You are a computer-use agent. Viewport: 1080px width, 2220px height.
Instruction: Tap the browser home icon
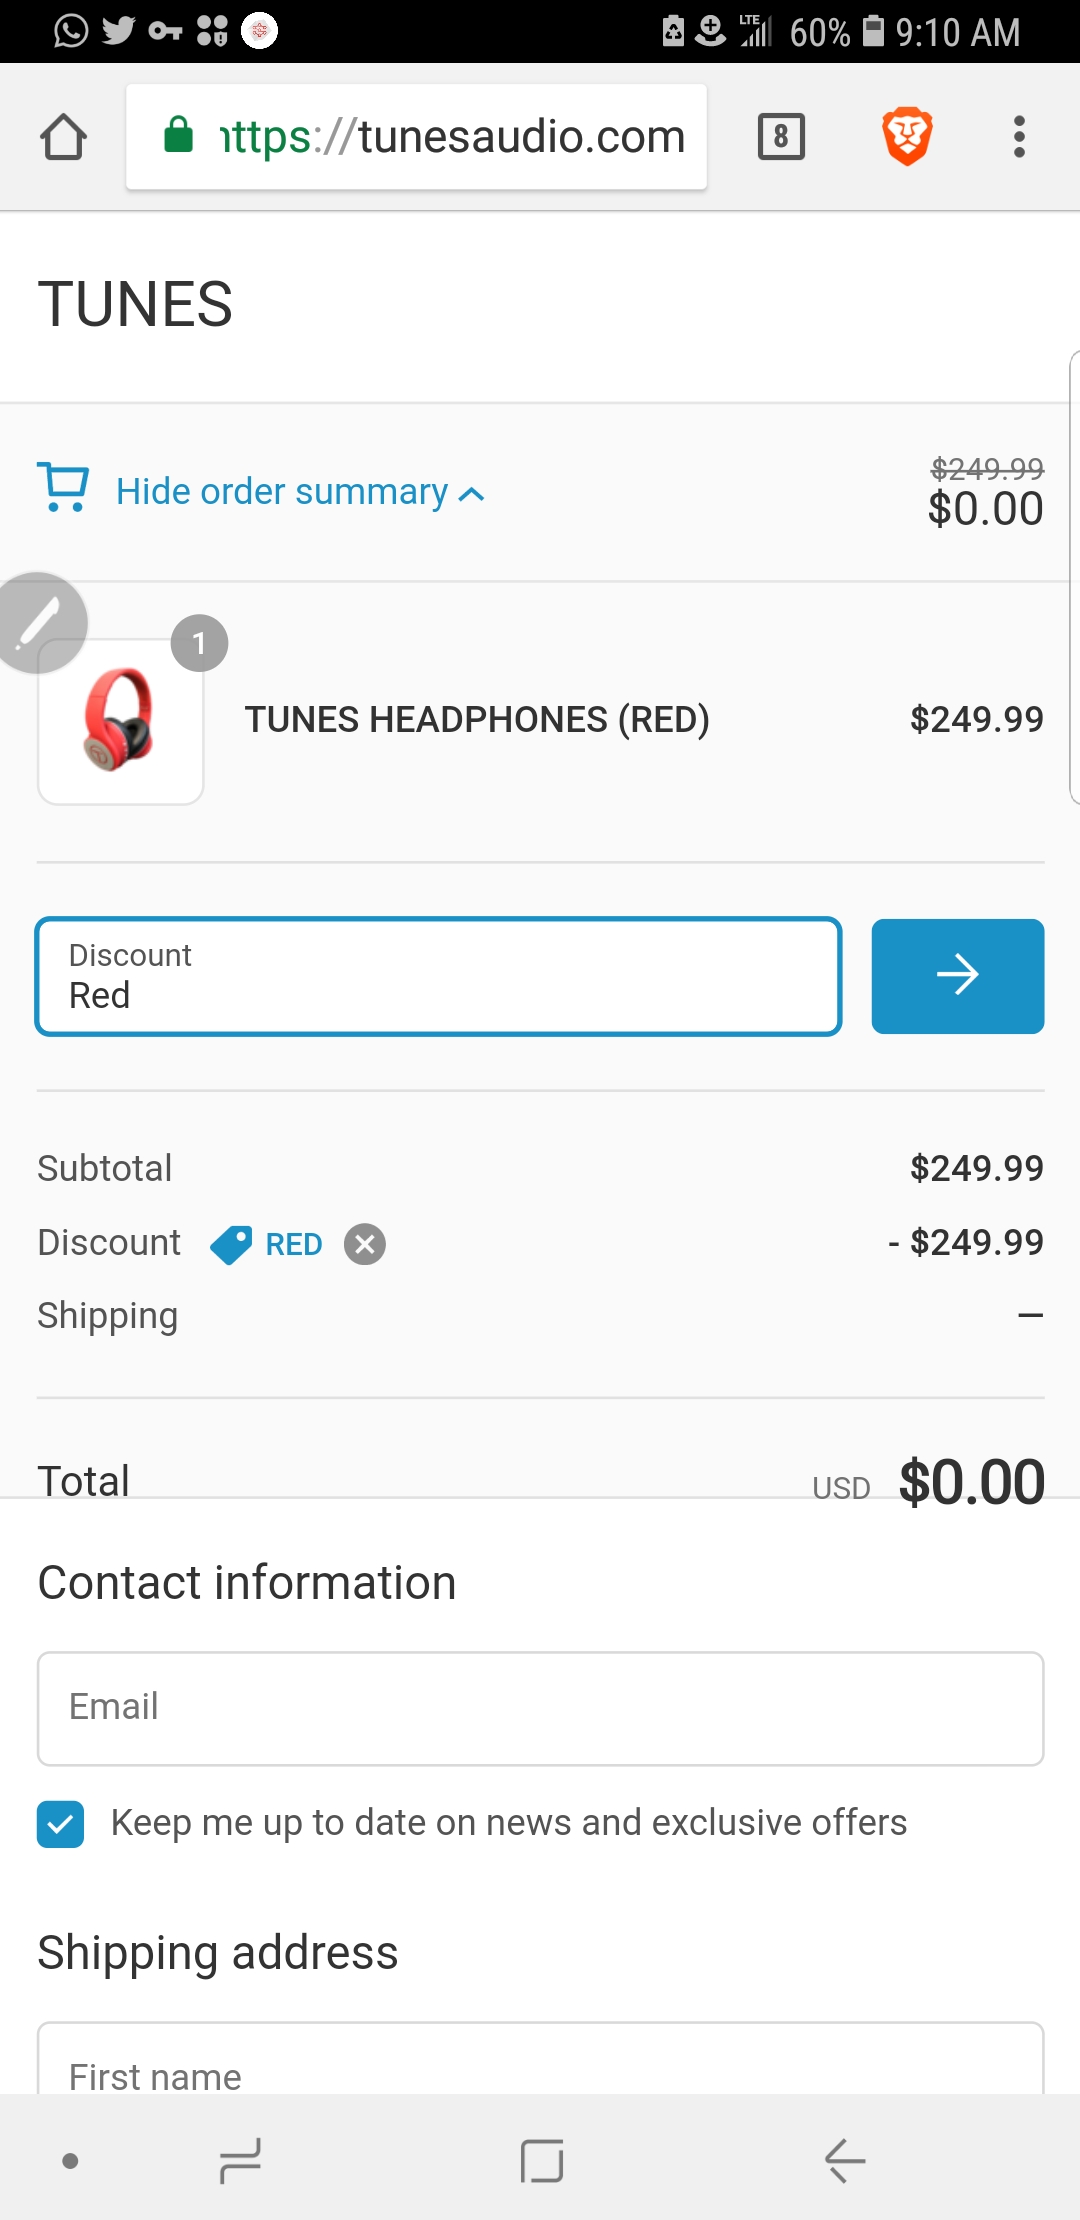[x=63, y=137]
